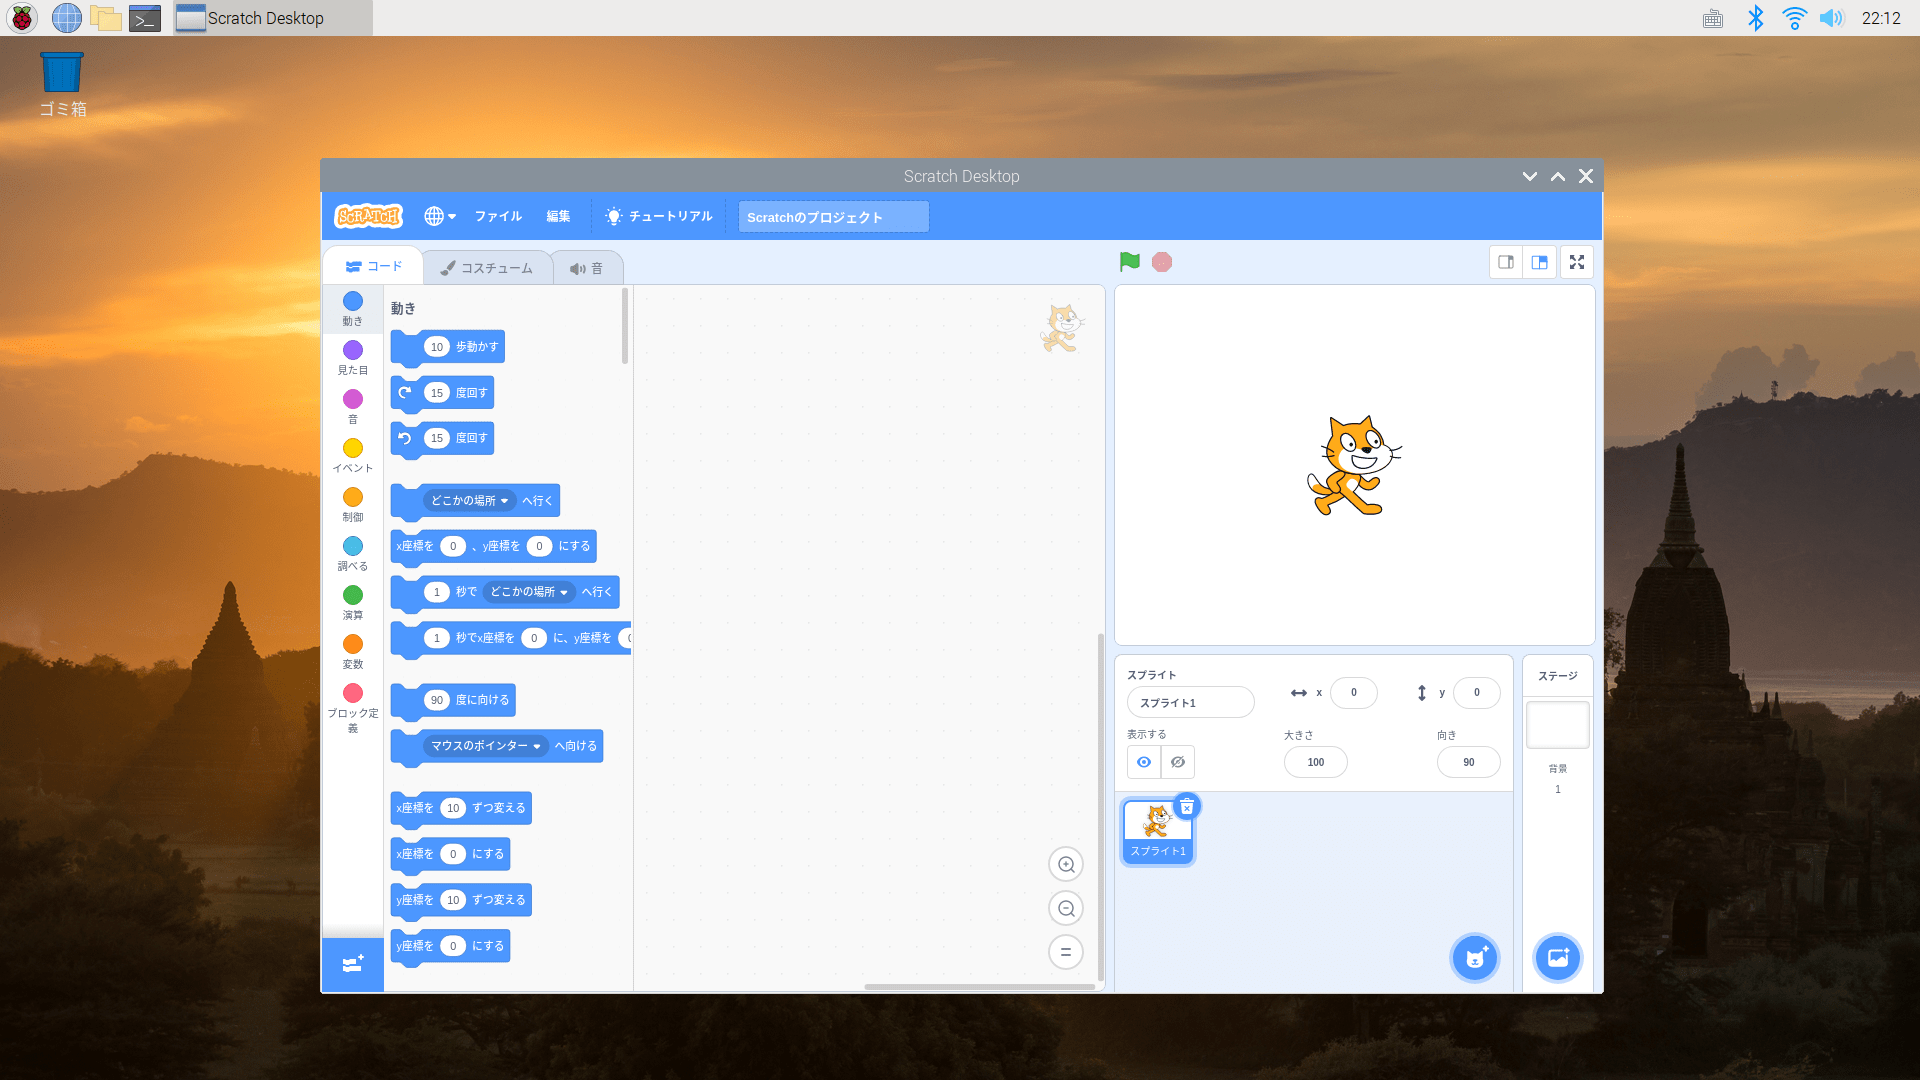The width and height of the screenshot is (1920, 1080).
Task: Show the sprite with eye icon
Action: (1144, 763)
